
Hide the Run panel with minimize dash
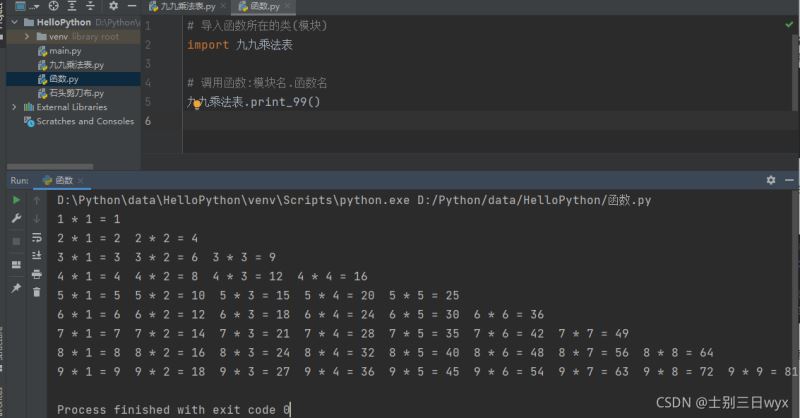[x=789, y=180]
